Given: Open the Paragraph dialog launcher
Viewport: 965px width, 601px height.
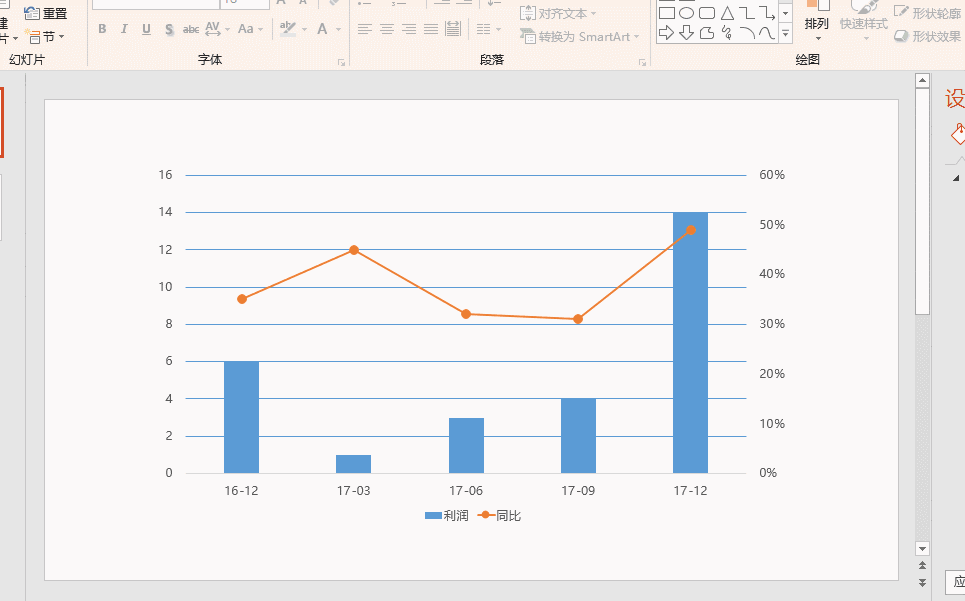Looking at the screenshot, I should (x=642, y=62).
